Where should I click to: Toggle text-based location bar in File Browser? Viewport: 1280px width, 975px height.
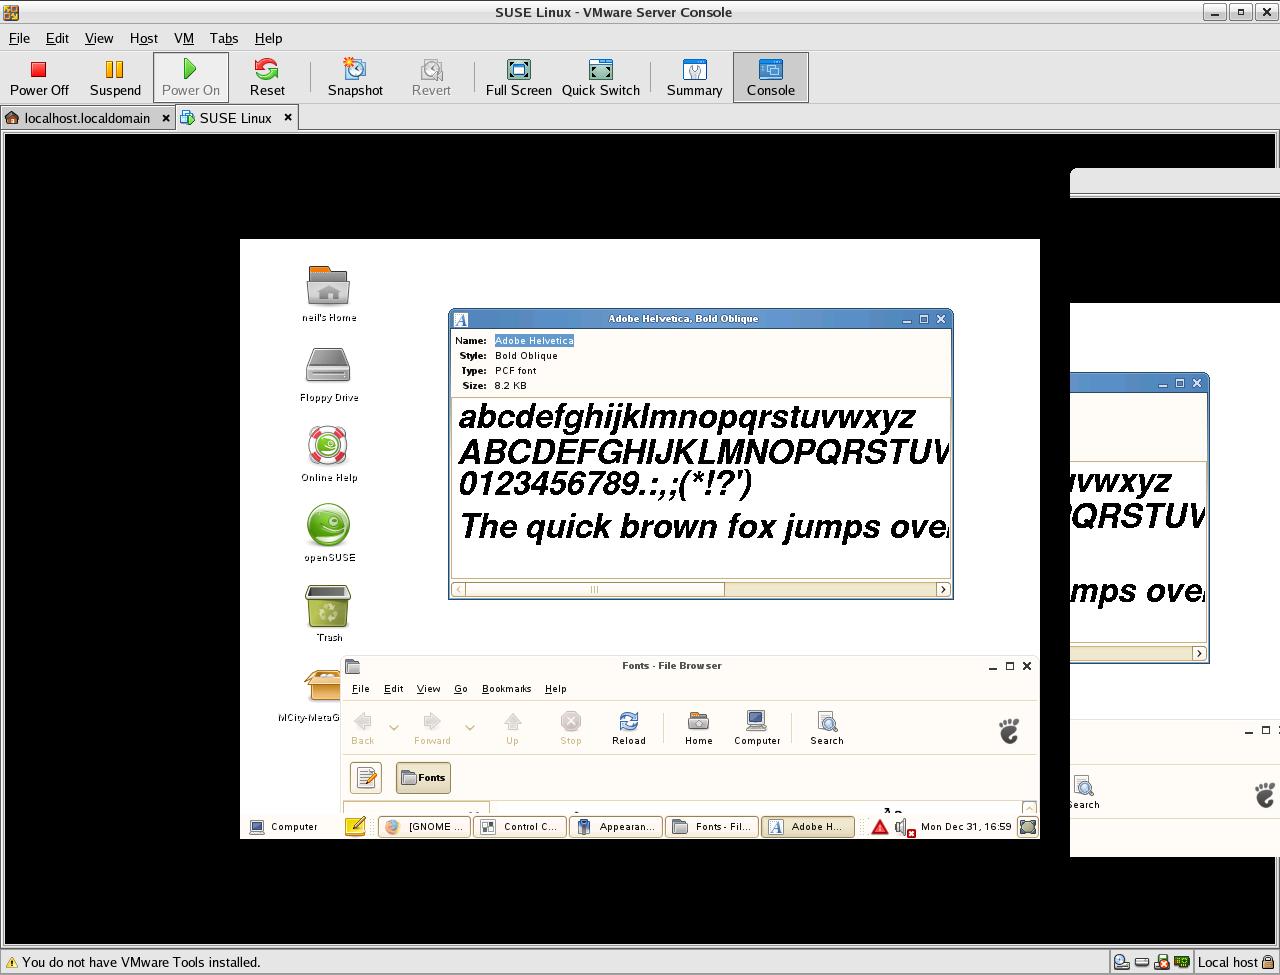click(366, 777)
